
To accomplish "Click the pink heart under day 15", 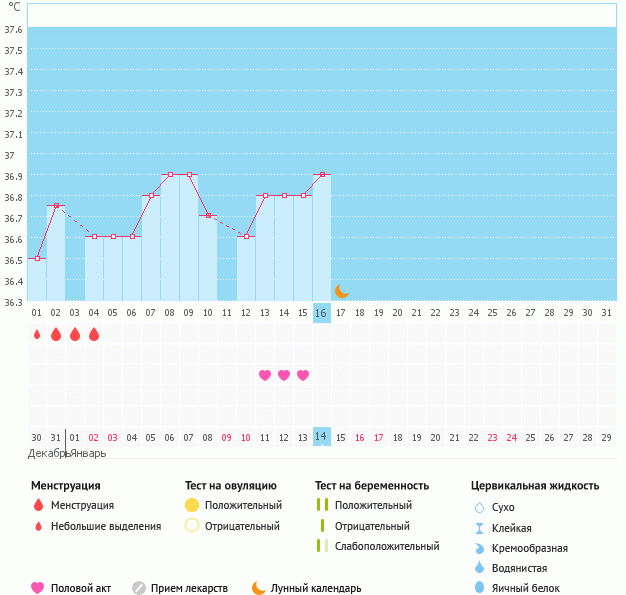I will pyautogui.click(x=303, y=375).
